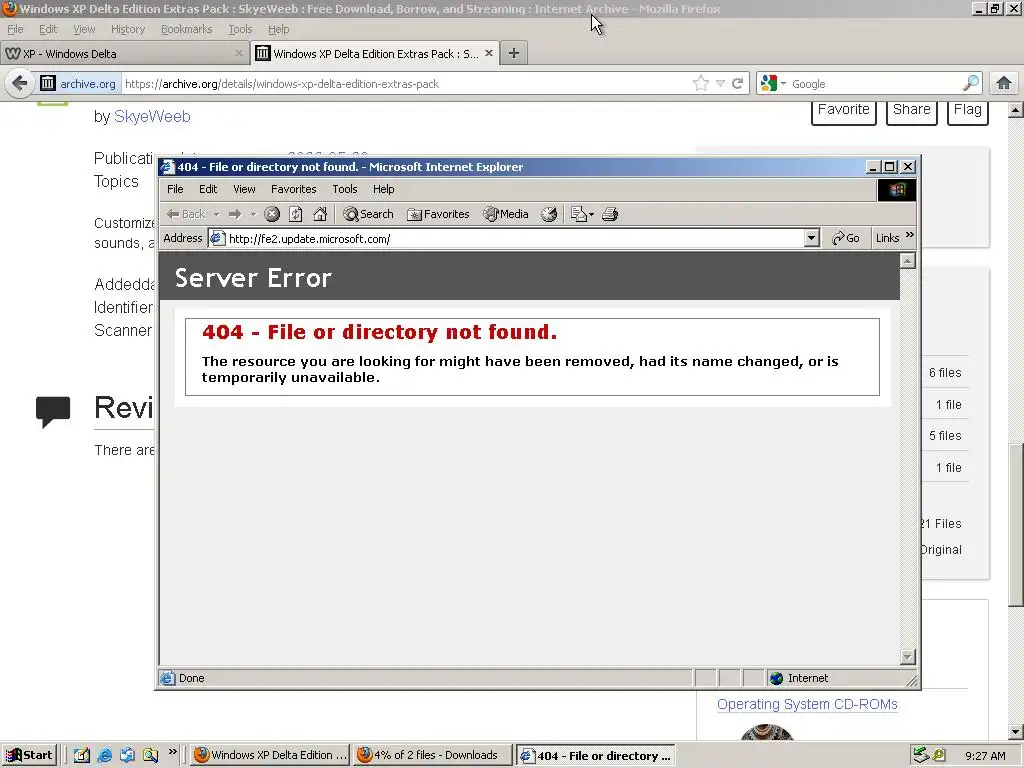
Task: Click the Home icon in Internet Explorer
Action: [x=320, y=214]
